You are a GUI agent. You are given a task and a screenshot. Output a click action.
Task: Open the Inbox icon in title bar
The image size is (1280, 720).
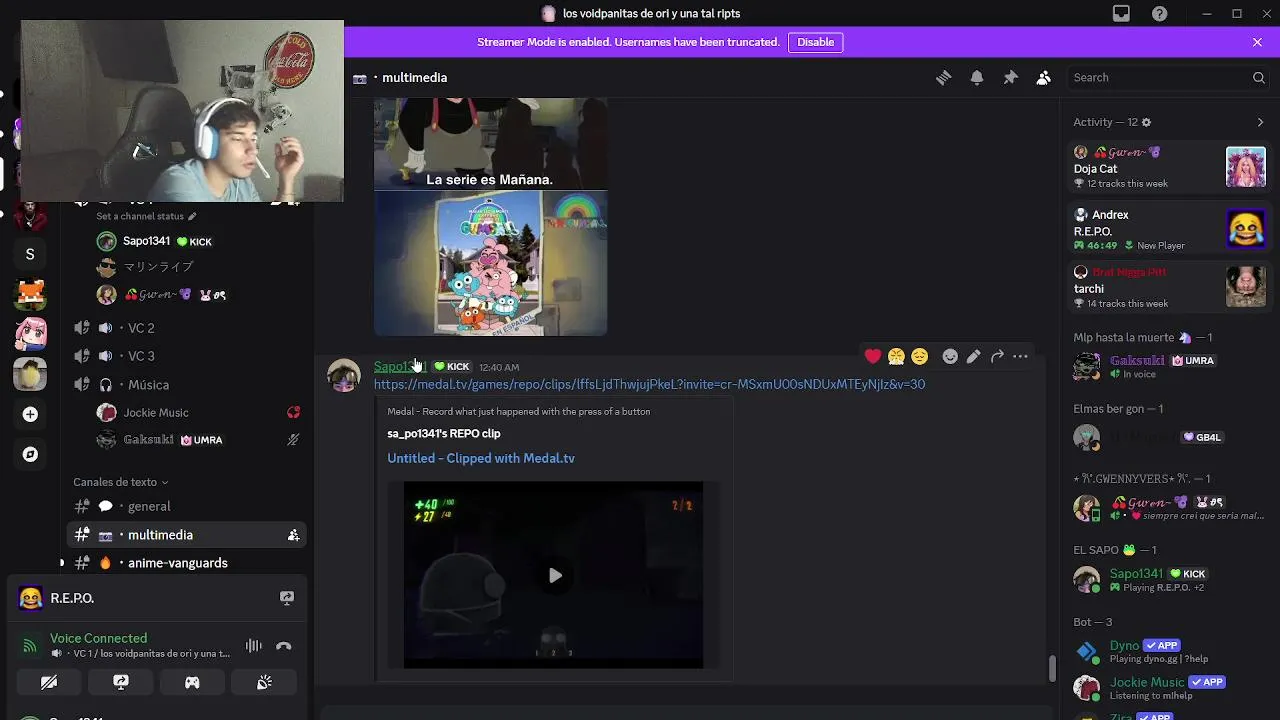1121,14
